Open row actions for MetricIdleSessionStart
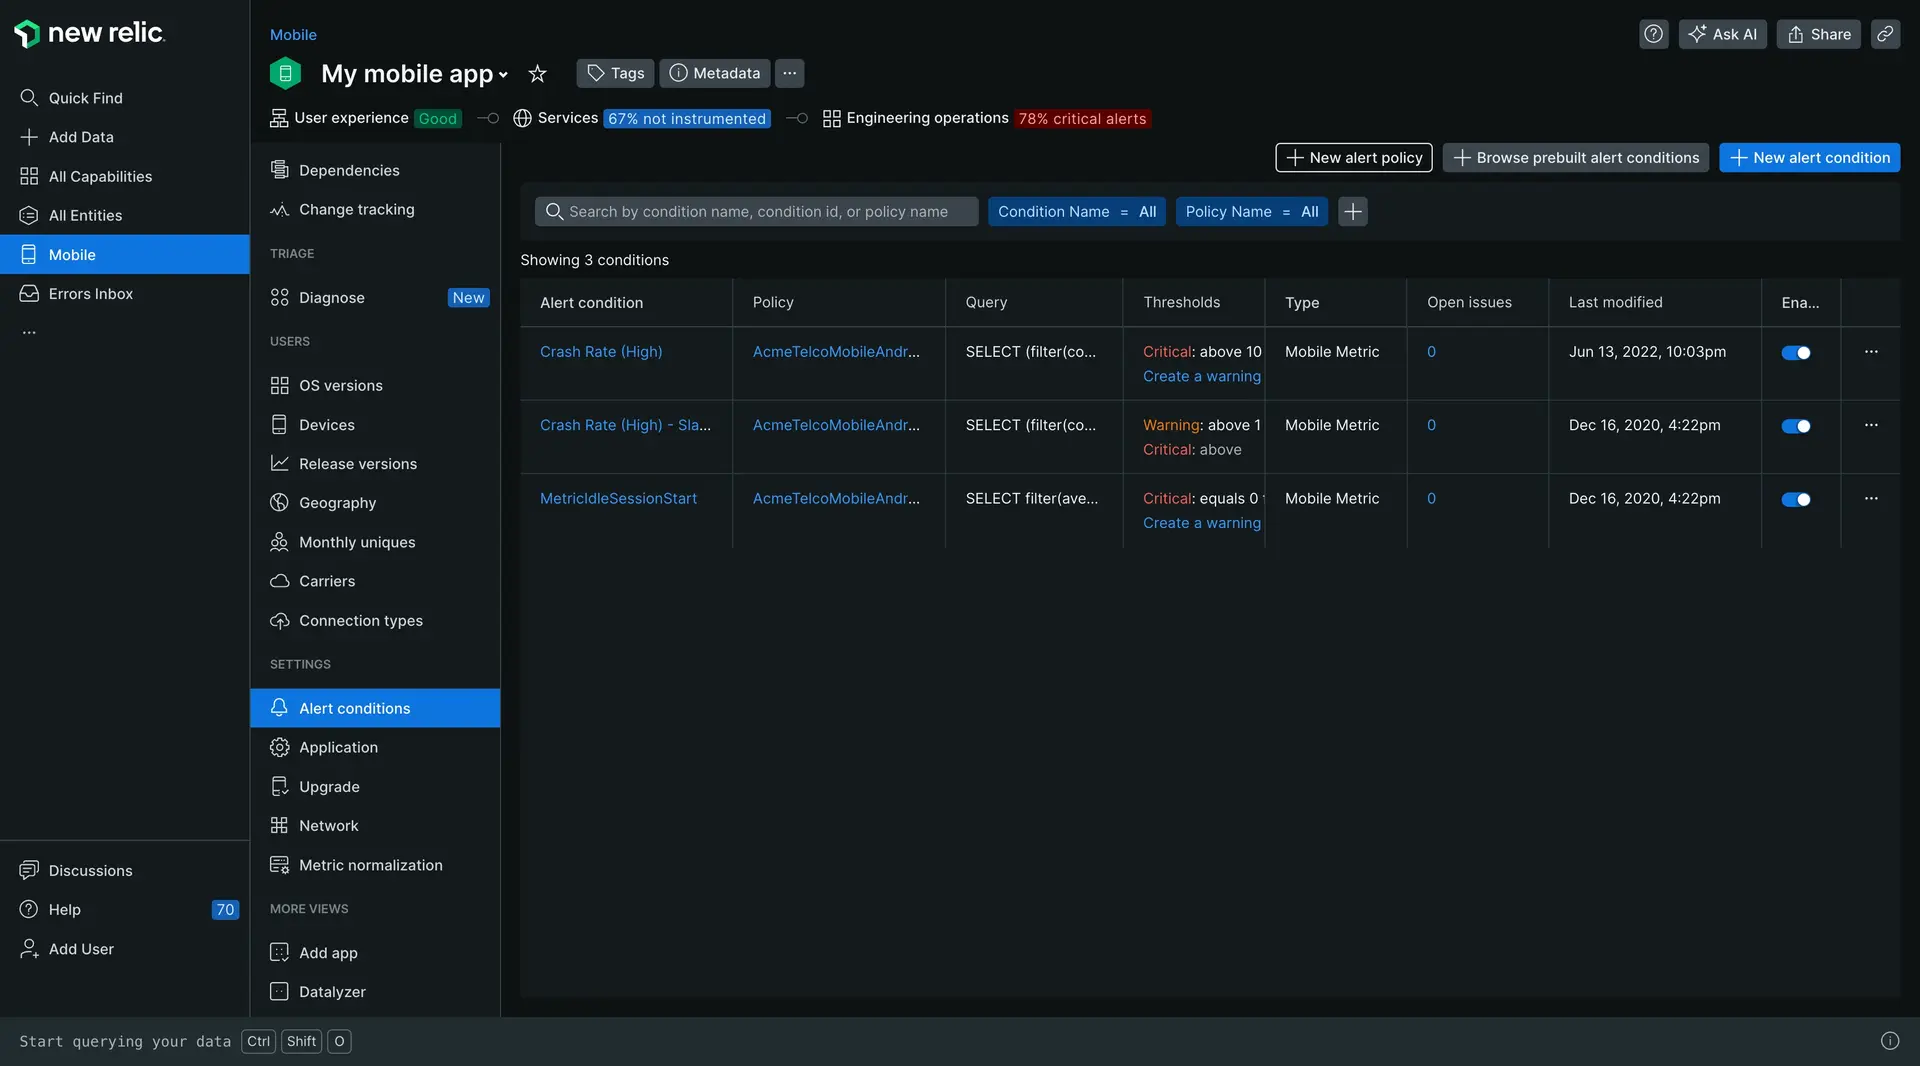Screen dimensions: 1920x1066 pyautogui.click(x=1870, y=499)
